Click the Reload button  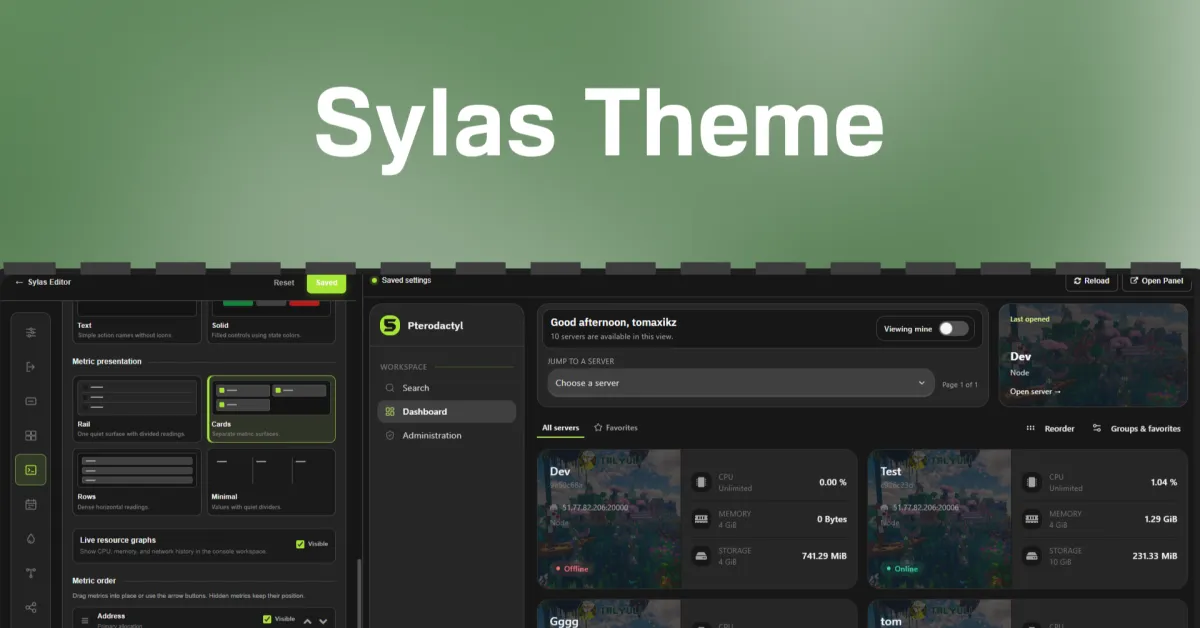1091,281
